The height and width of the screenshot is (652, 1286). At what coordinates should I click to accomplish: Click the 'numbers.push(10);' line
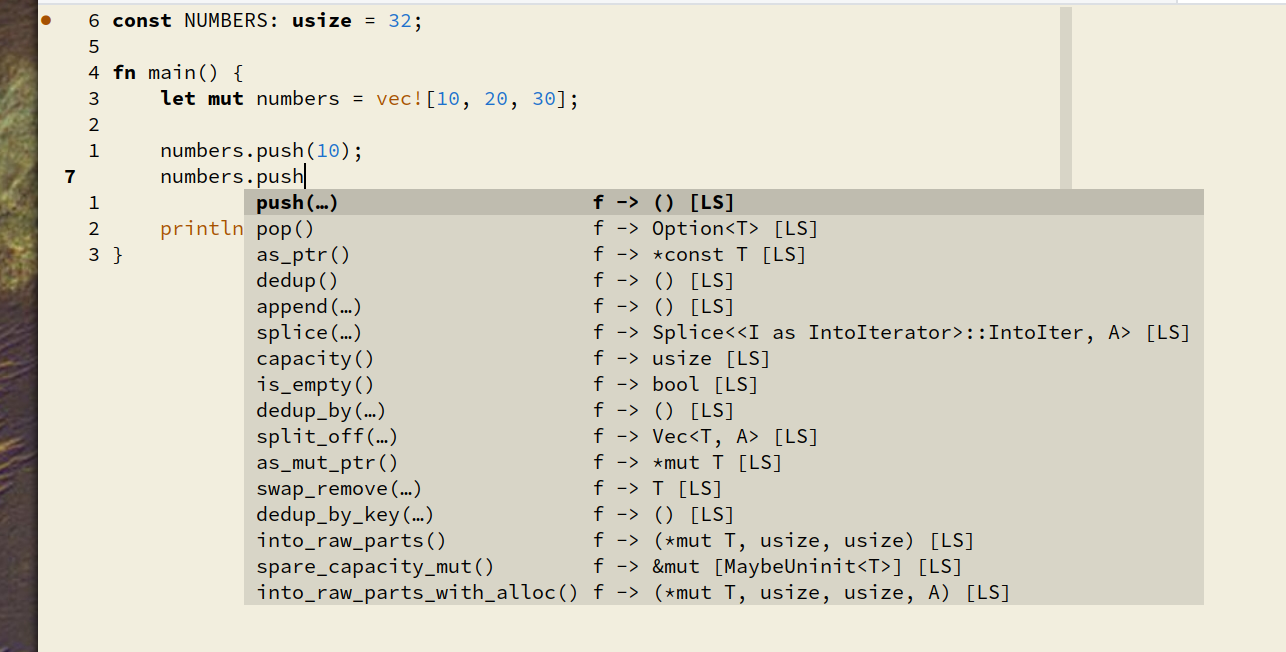pyautogui.click(x=262, y=151)
